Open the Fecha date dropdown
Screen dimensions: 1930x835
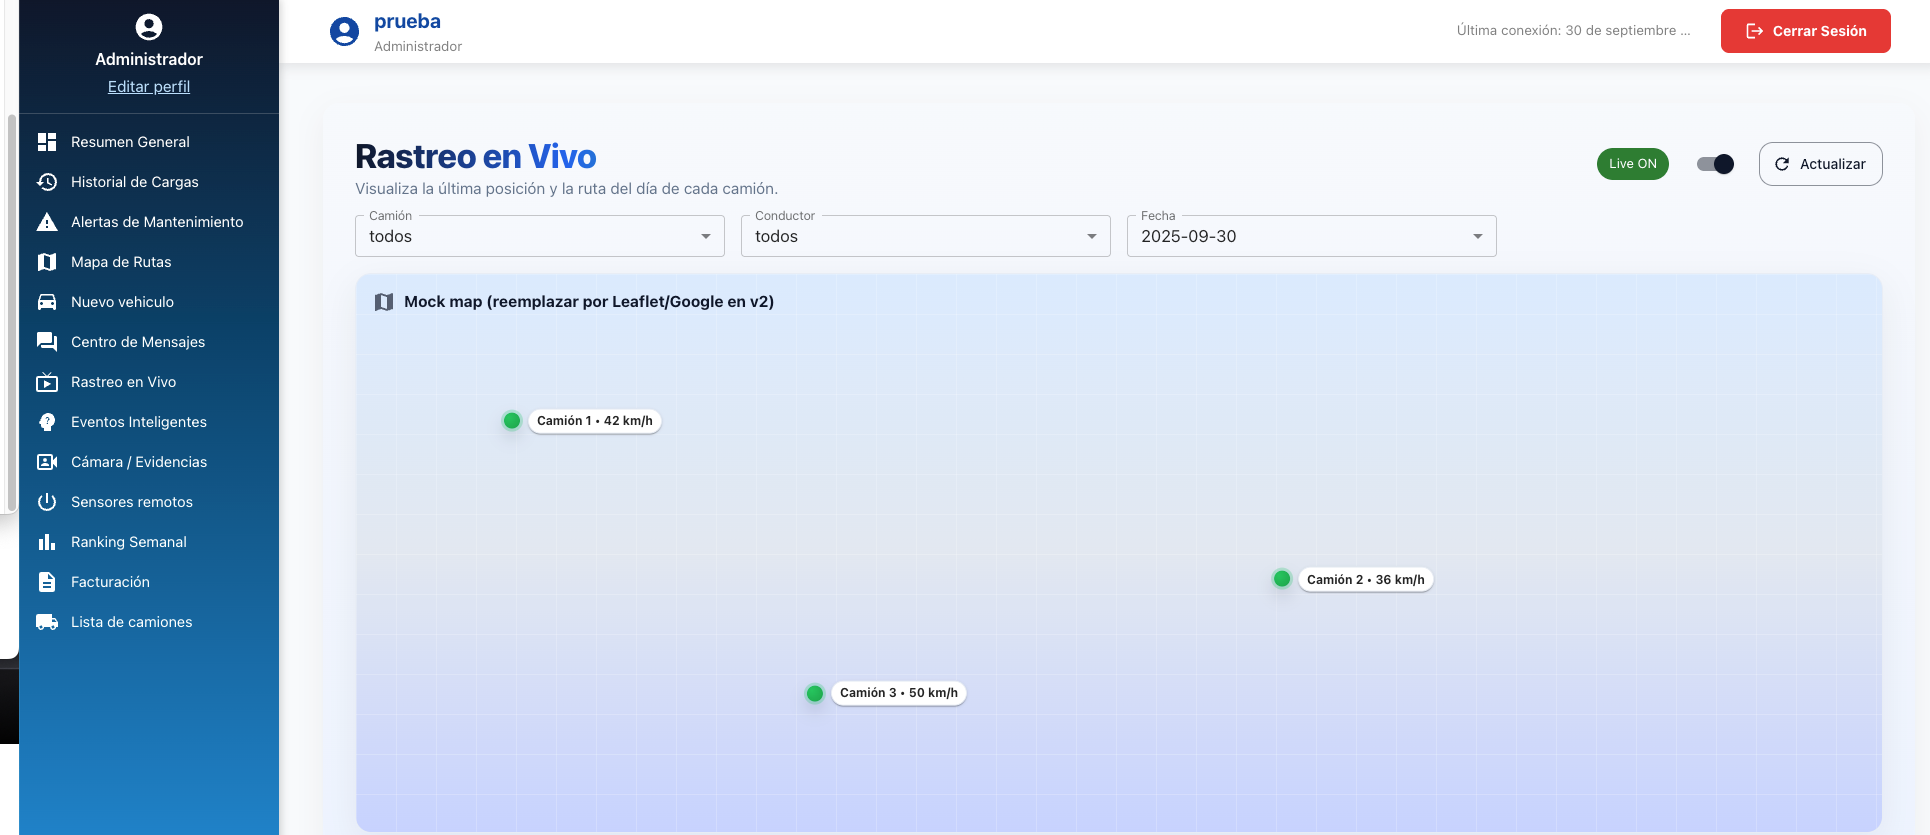[1312, 236]
